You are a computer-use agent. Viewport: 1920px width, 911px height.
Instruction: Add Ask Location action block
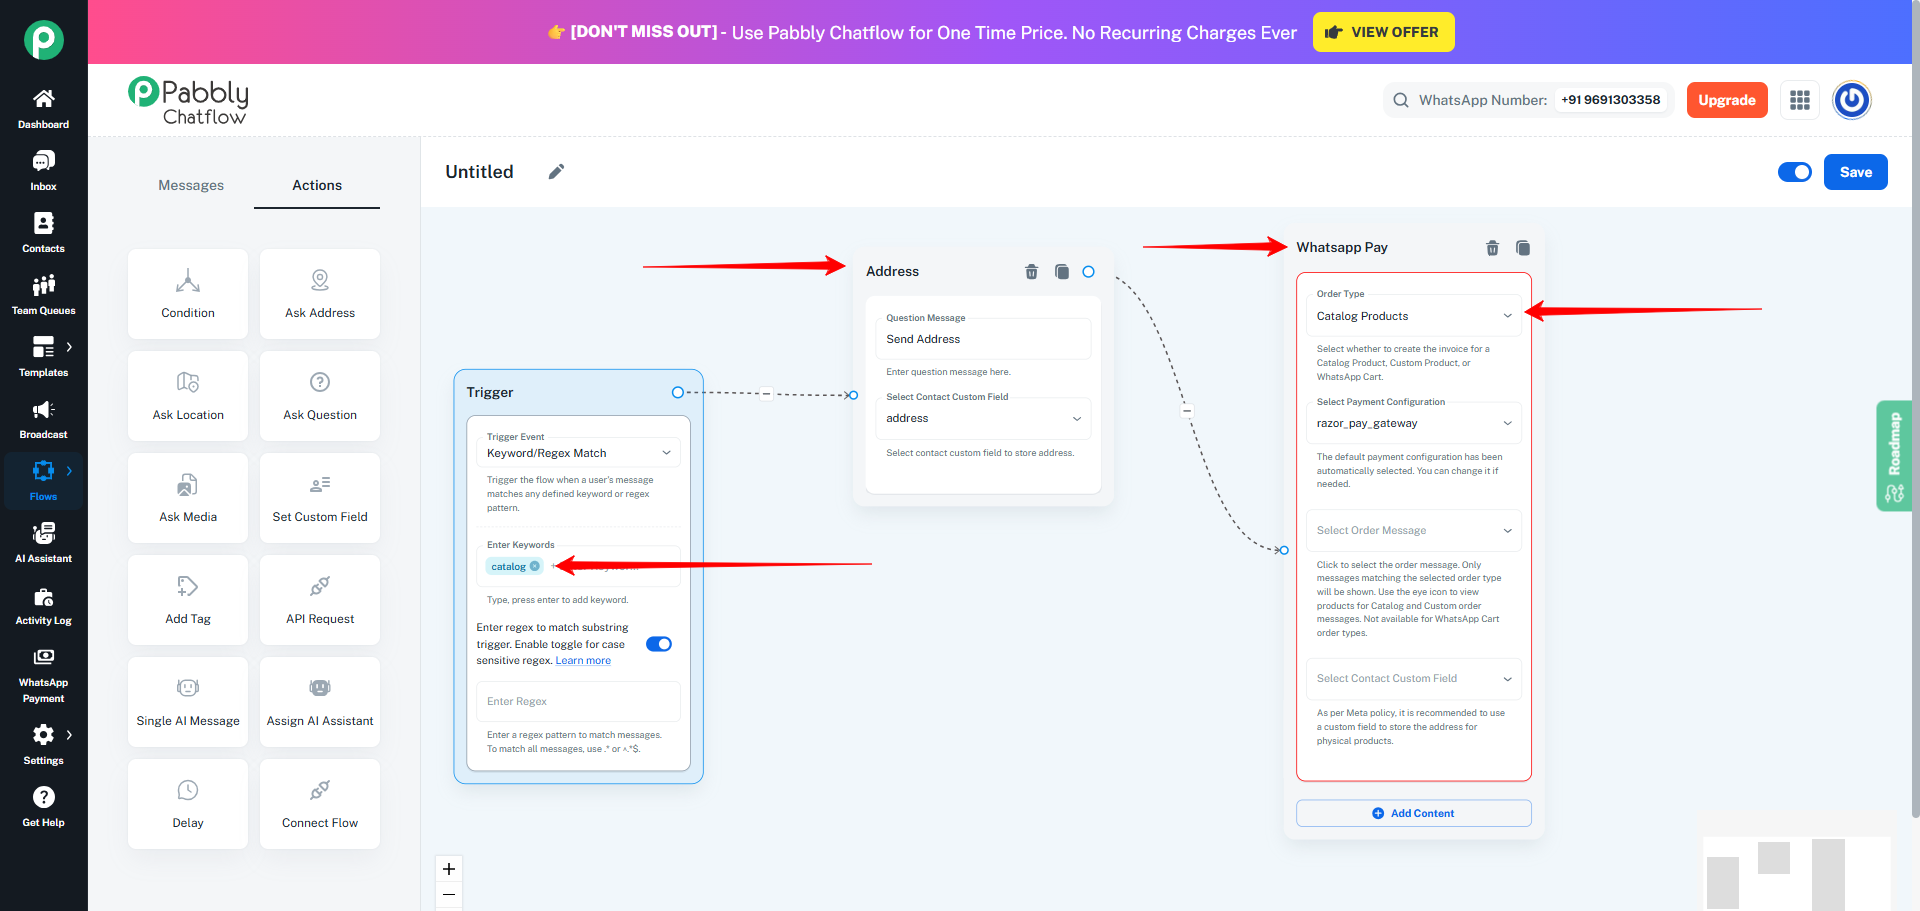[x=188, y=396]
